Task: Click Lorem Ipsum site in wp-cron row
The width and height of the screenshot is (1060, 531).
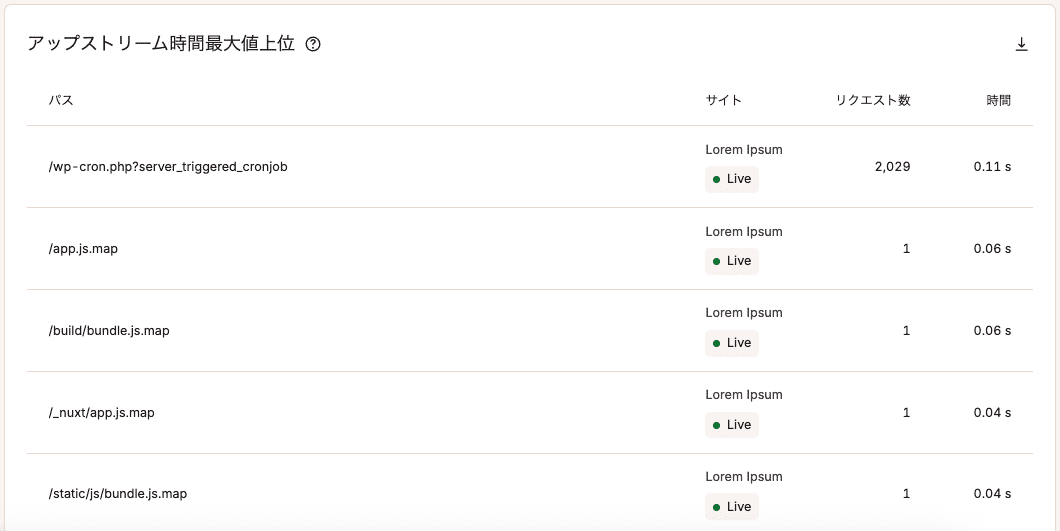Action: (744, 150)
